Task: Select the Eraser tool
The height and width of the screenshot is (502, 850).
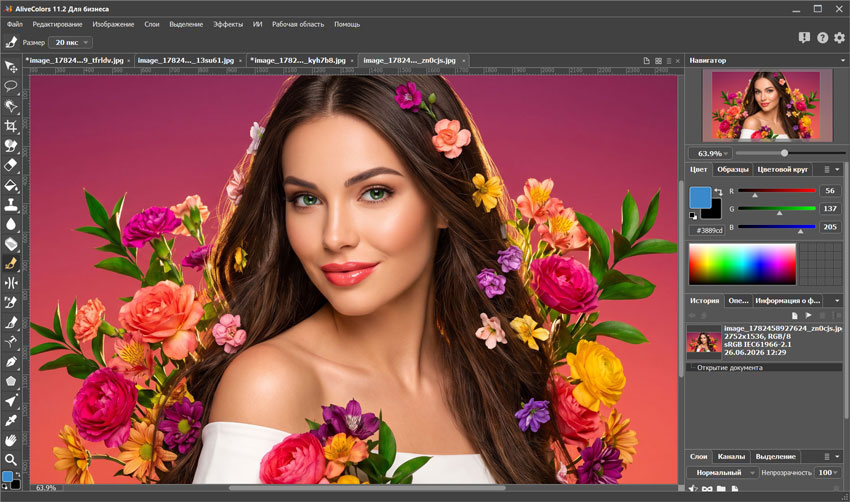Action: pyautogui.click(x=10, y=165)
